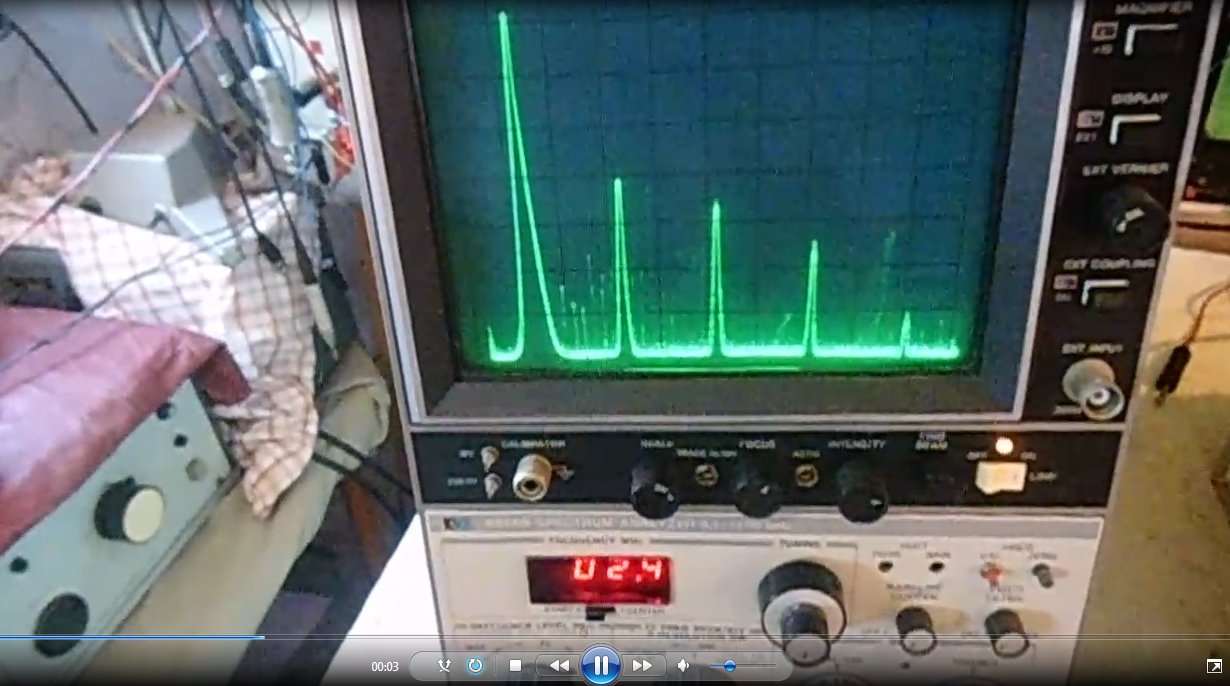Click the 00:03 elapsed time display
Viewport: 1230px width, 686px height.
click(385, 666)
